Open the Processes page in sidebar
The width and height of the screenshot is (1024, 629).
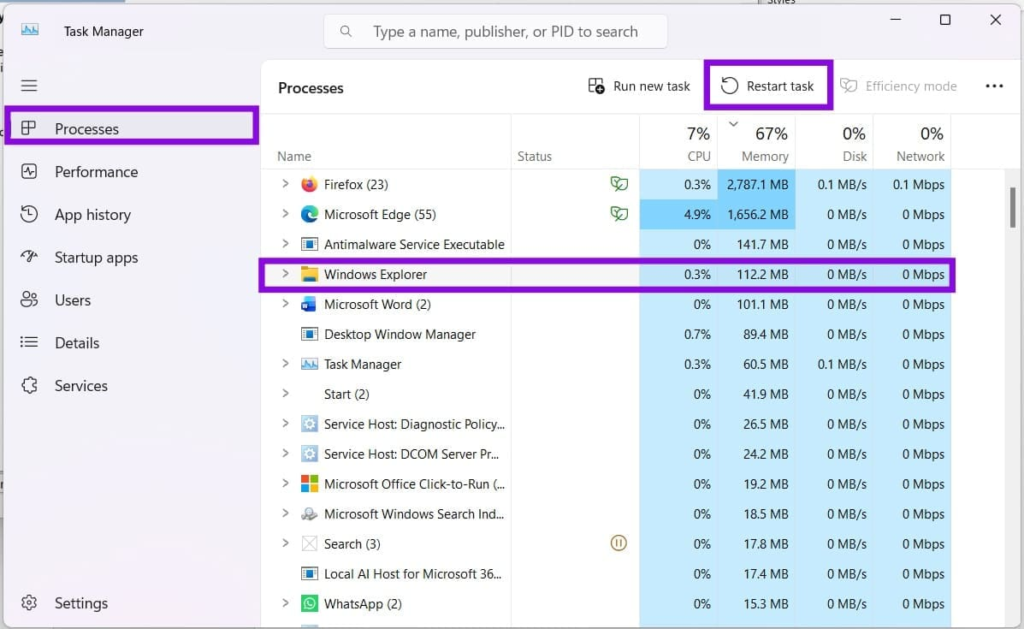(132, 129)
